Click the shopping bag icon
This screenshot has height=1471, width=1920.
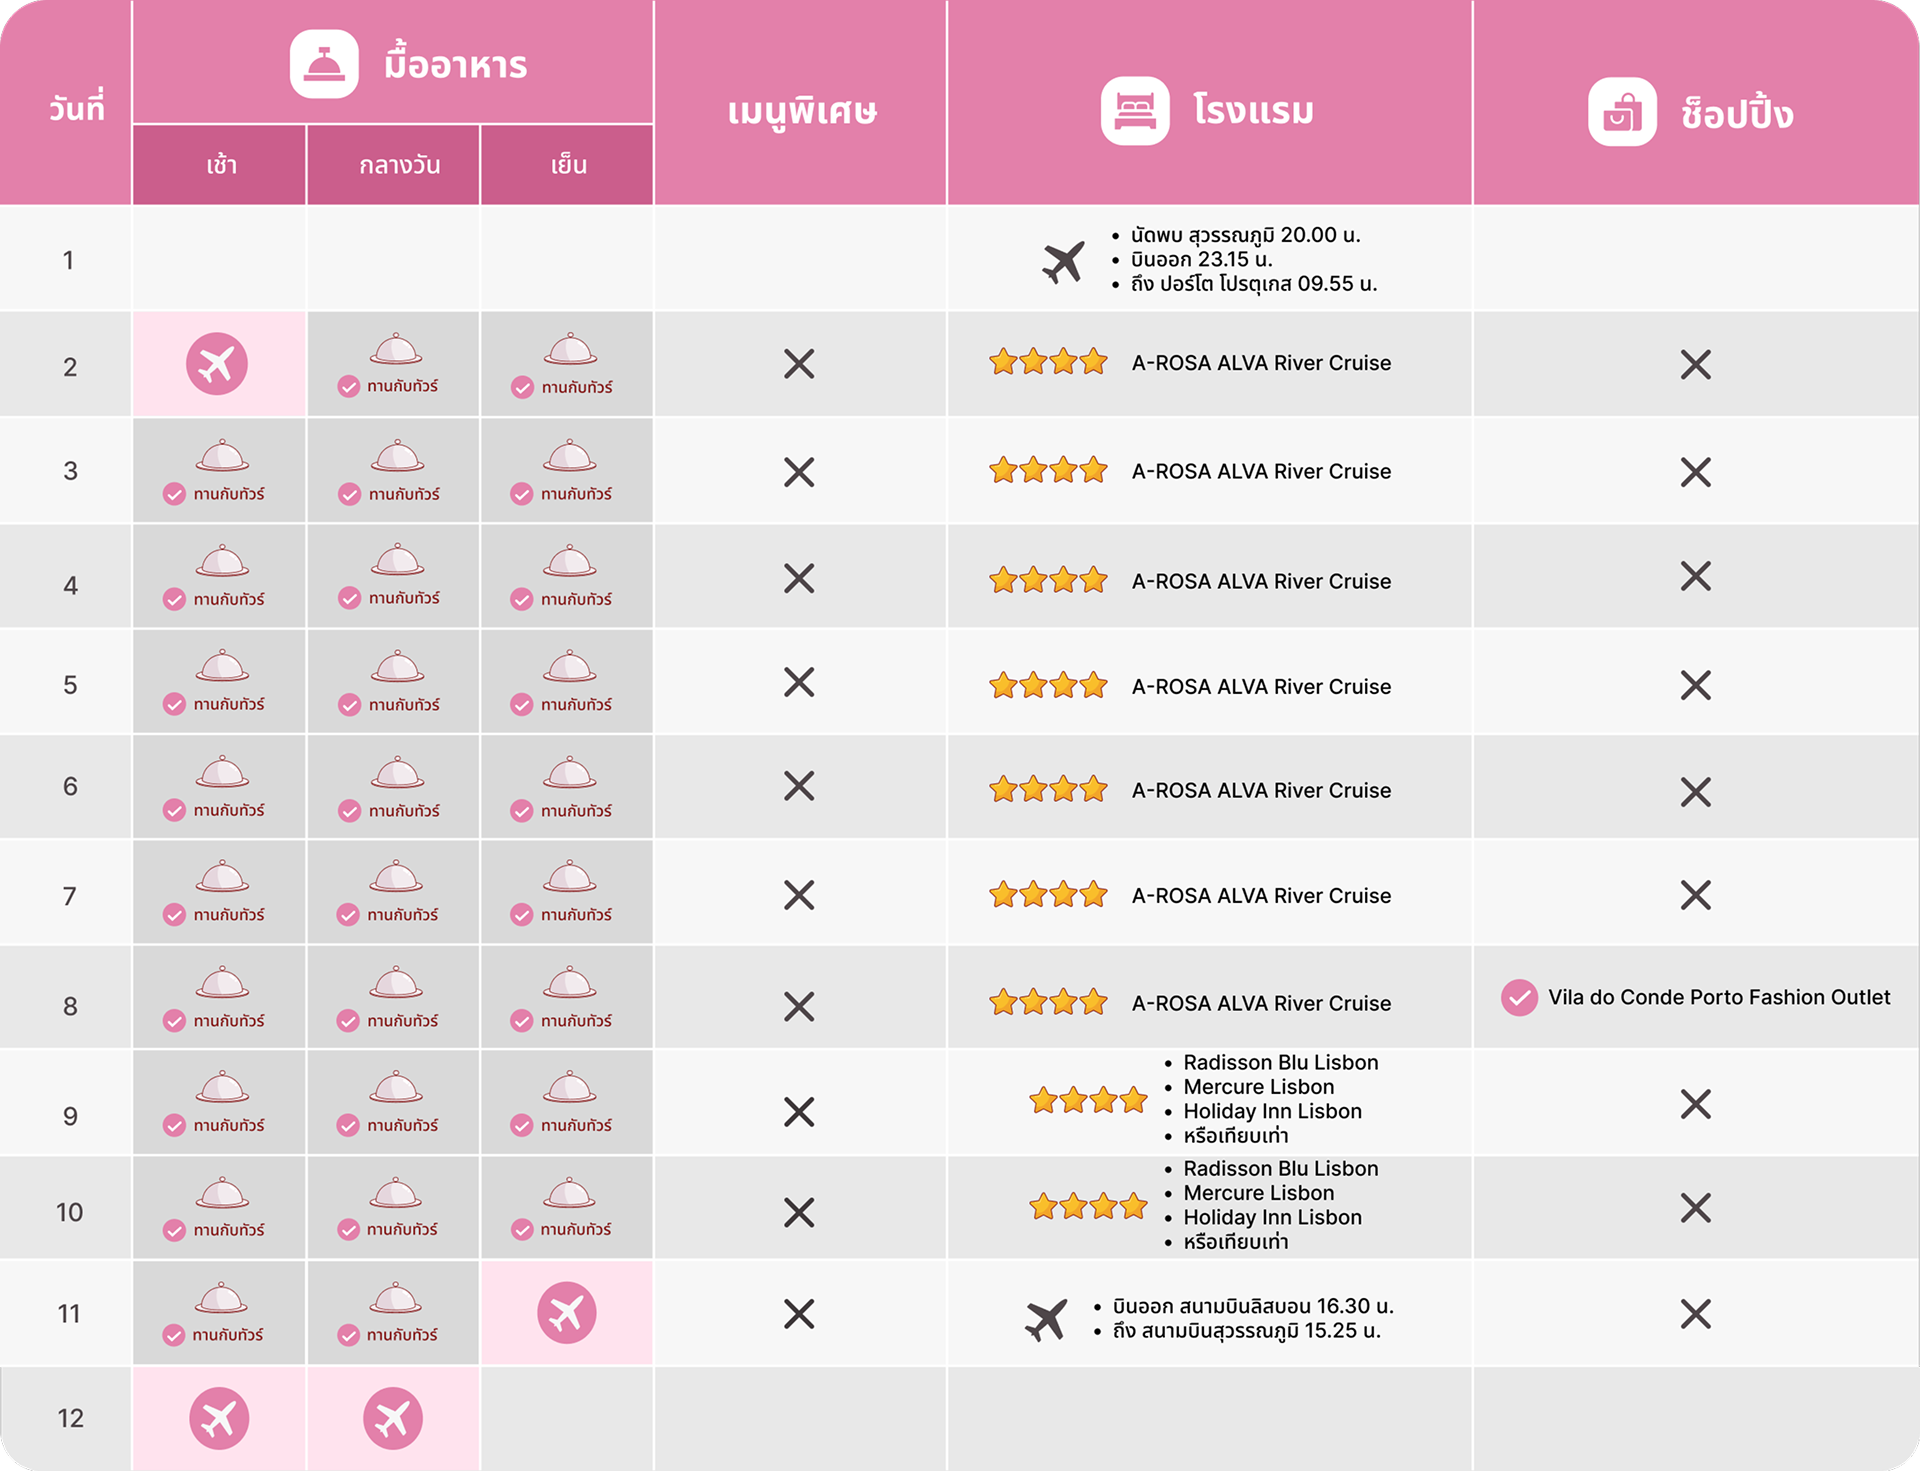tap(1622, 112)
